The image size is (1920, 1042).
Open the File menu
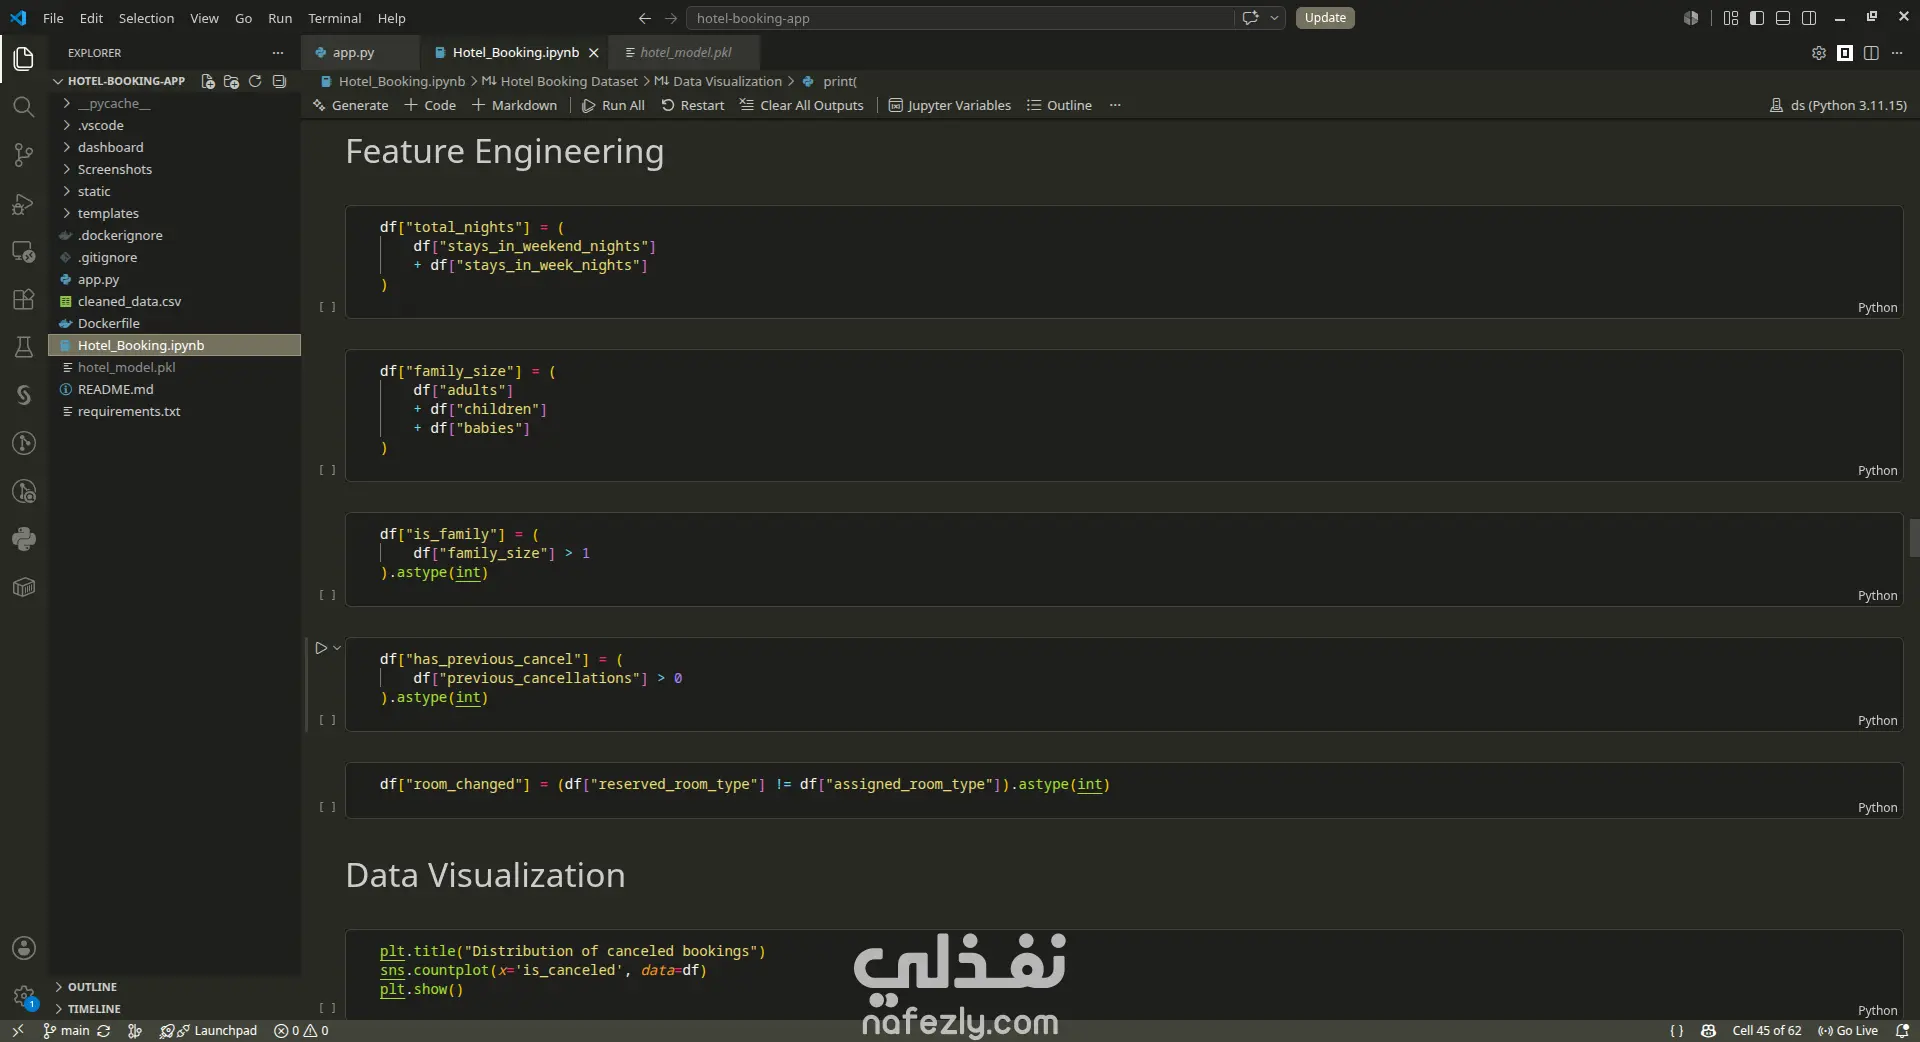pos(53,18)
